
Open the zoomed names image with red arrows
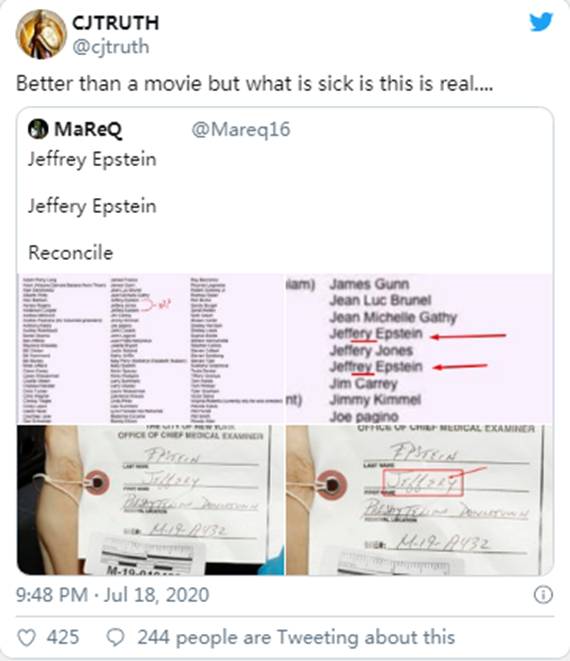pos(419,349)
